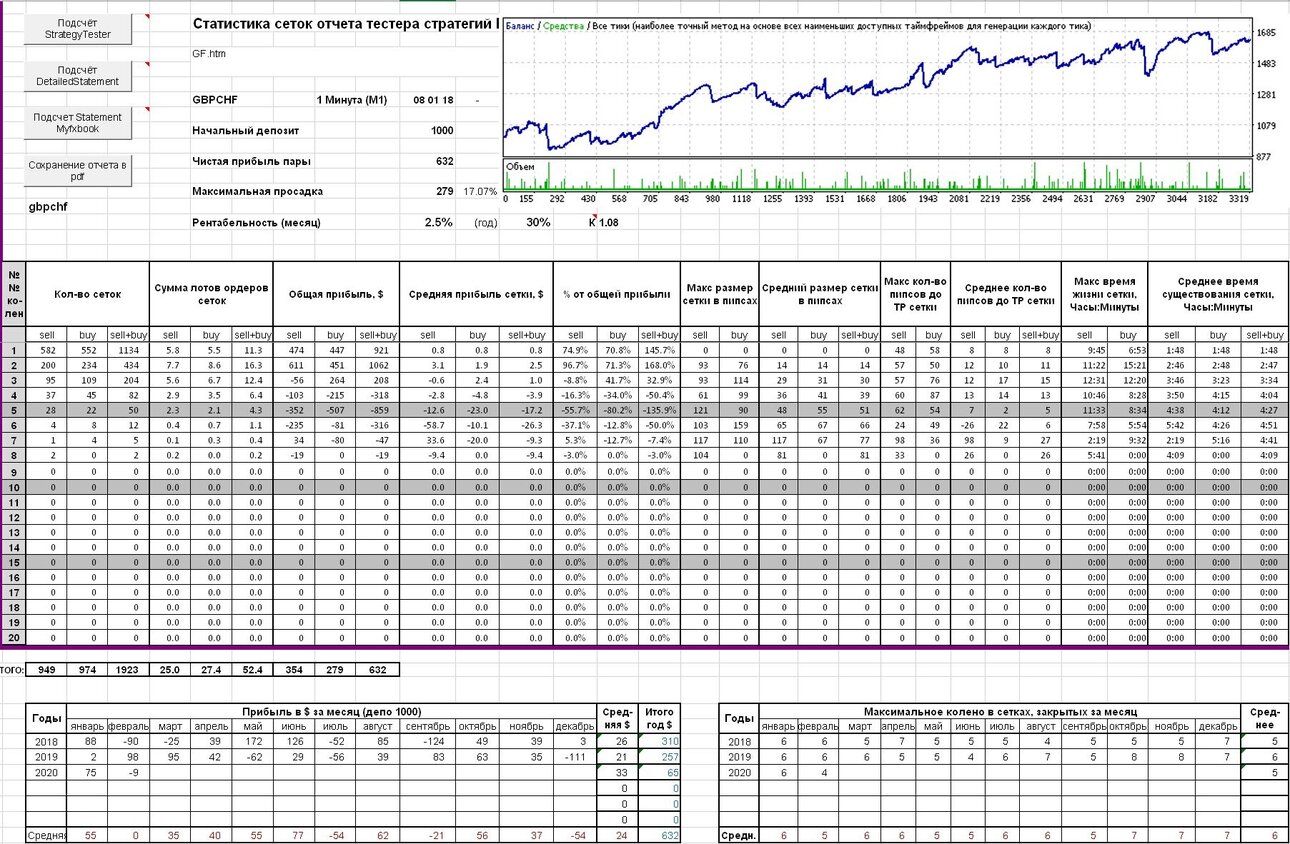This screenshot has width=1290, height=844.
Task: Select the uppercase GBPCHF pair cell
Action: (x=215, y=100)
